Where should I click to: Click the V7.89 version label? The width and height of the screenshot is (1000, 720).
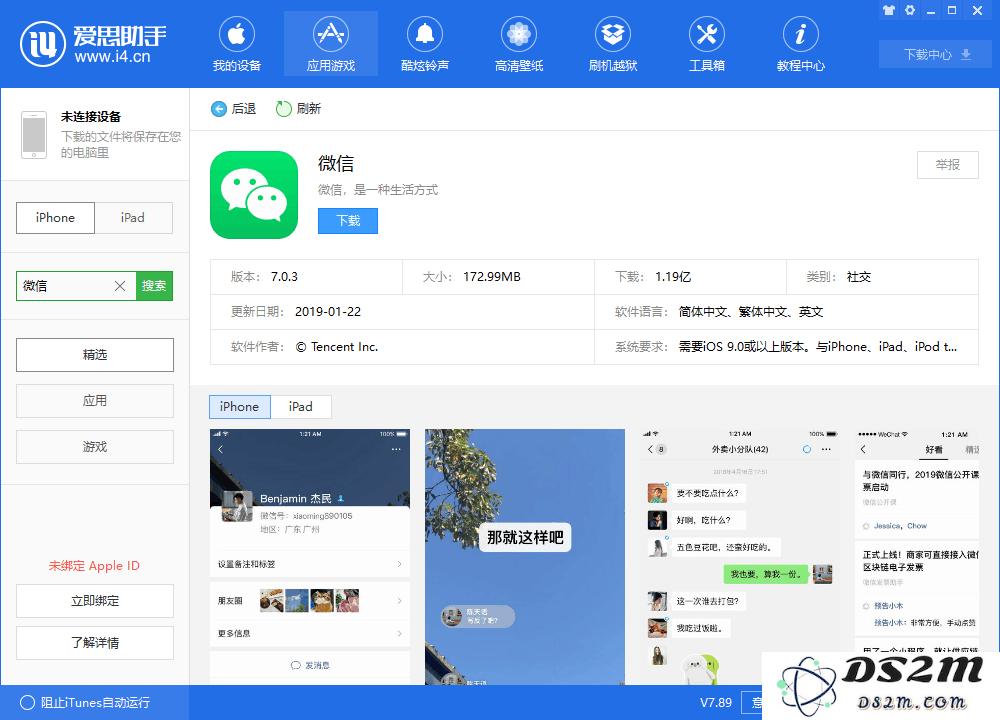pos(716,702)
